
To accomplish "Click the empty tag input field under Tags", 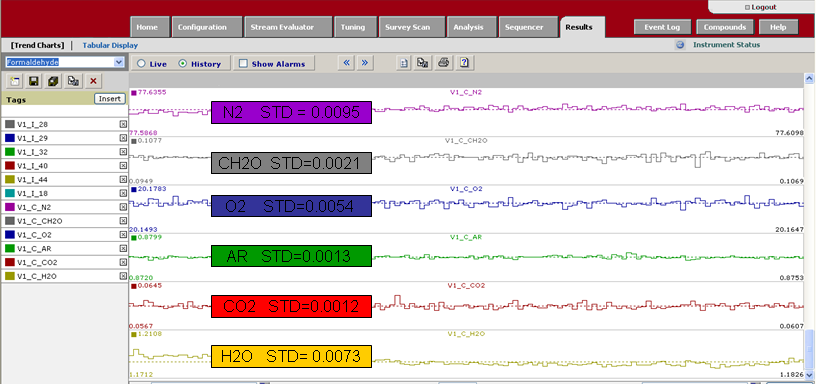I will [65, 111].
